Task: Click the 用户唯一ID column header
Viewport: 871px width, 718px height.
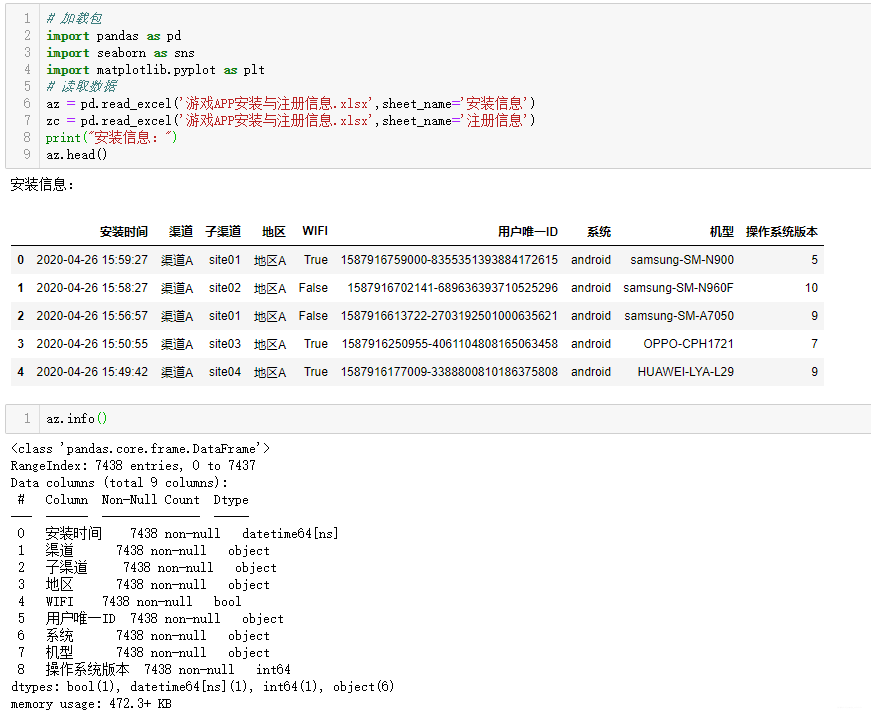Action: [527, 232]
